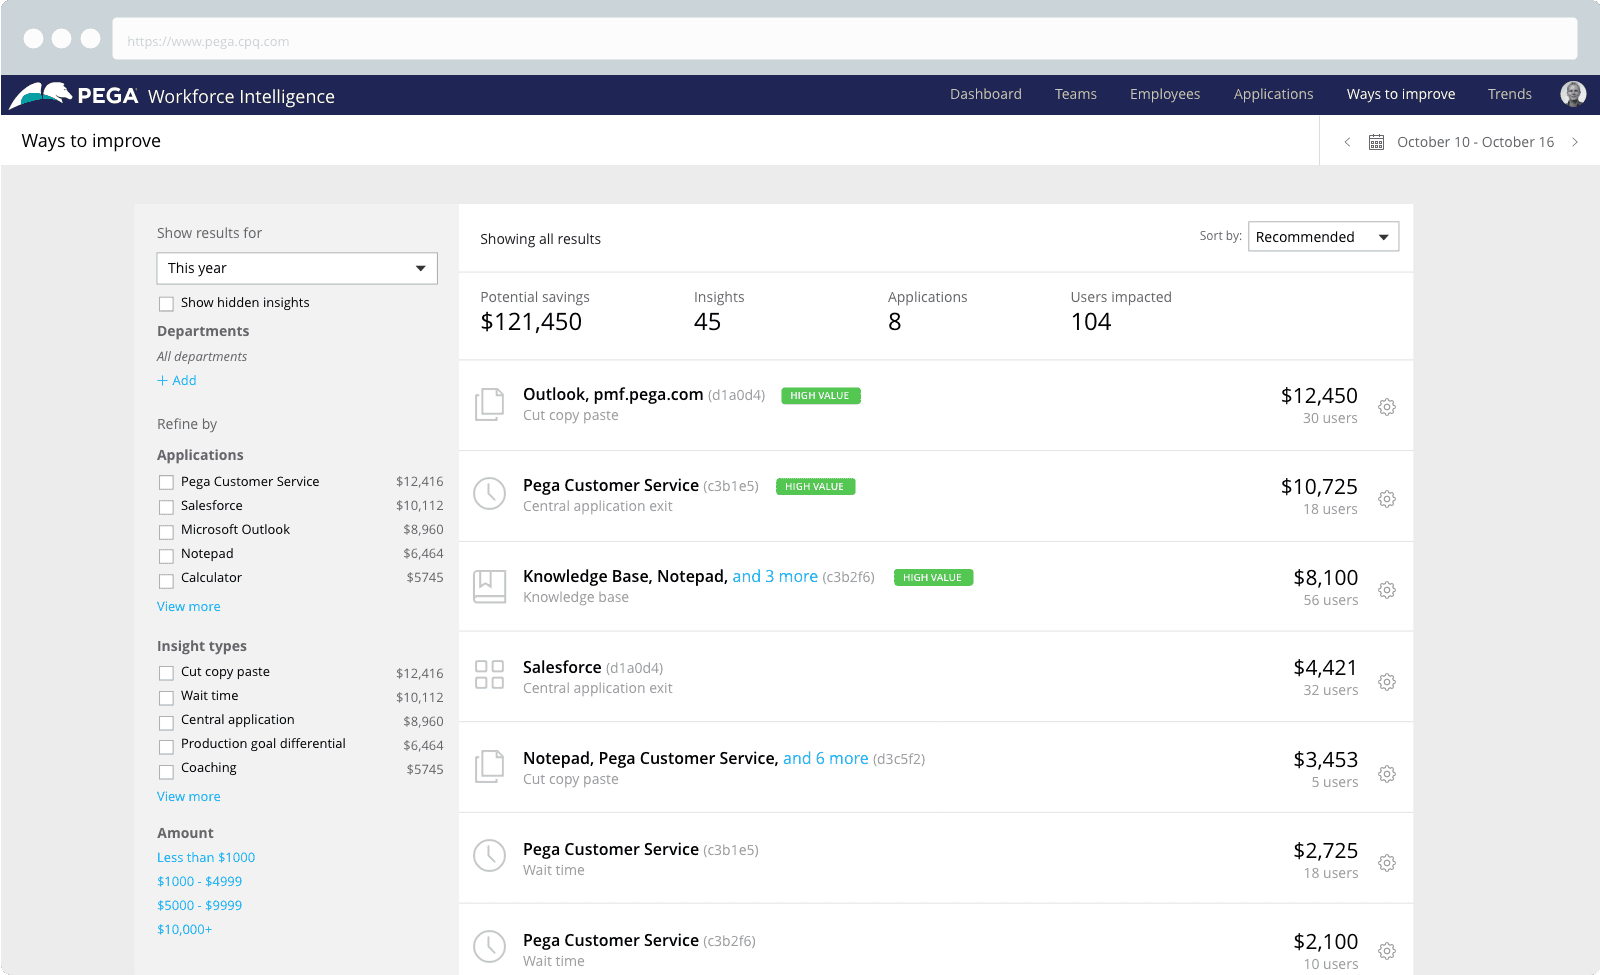The height and width of the screenshot is (975, 1600).
Task: Open Teams tab
Action: (1076, 94)
